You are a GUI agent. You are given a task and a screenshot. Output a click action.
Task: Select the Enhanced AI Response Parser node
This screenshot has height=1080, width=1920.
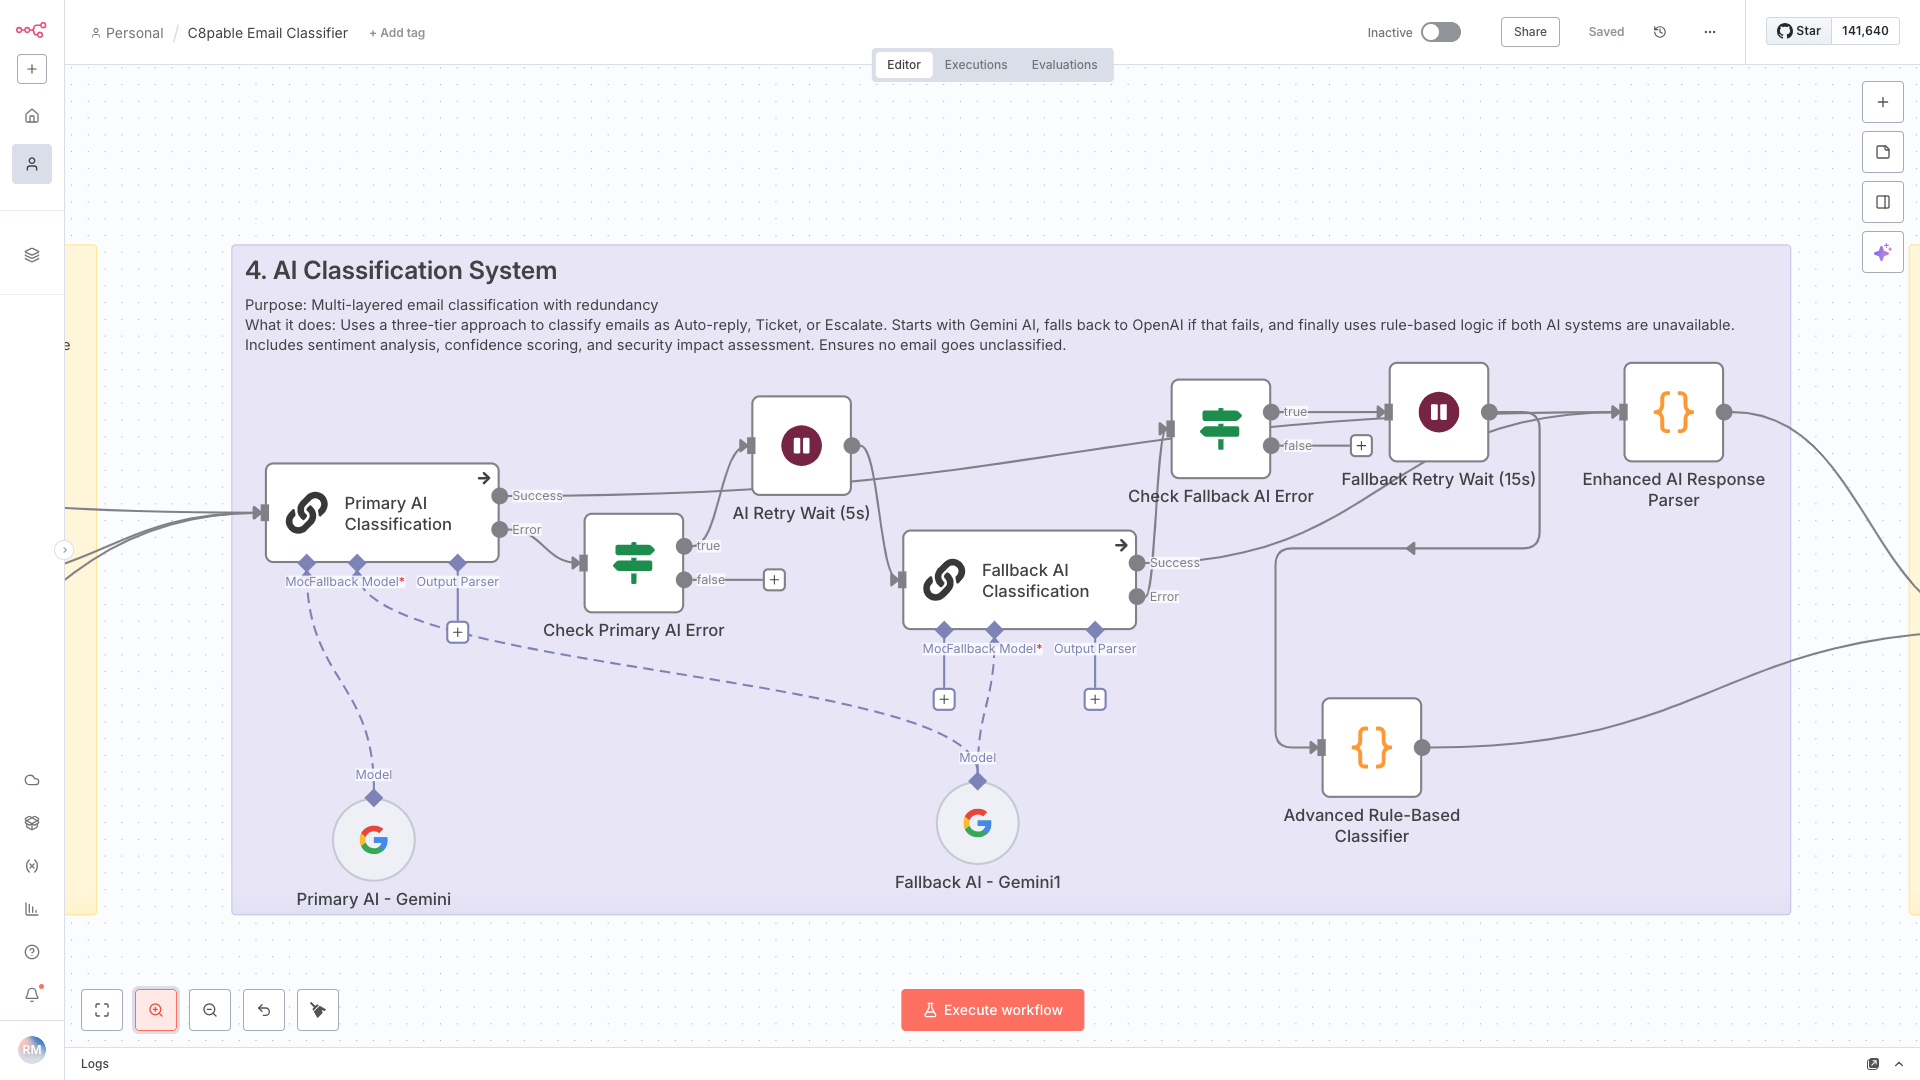click(x=1674, y=411)
